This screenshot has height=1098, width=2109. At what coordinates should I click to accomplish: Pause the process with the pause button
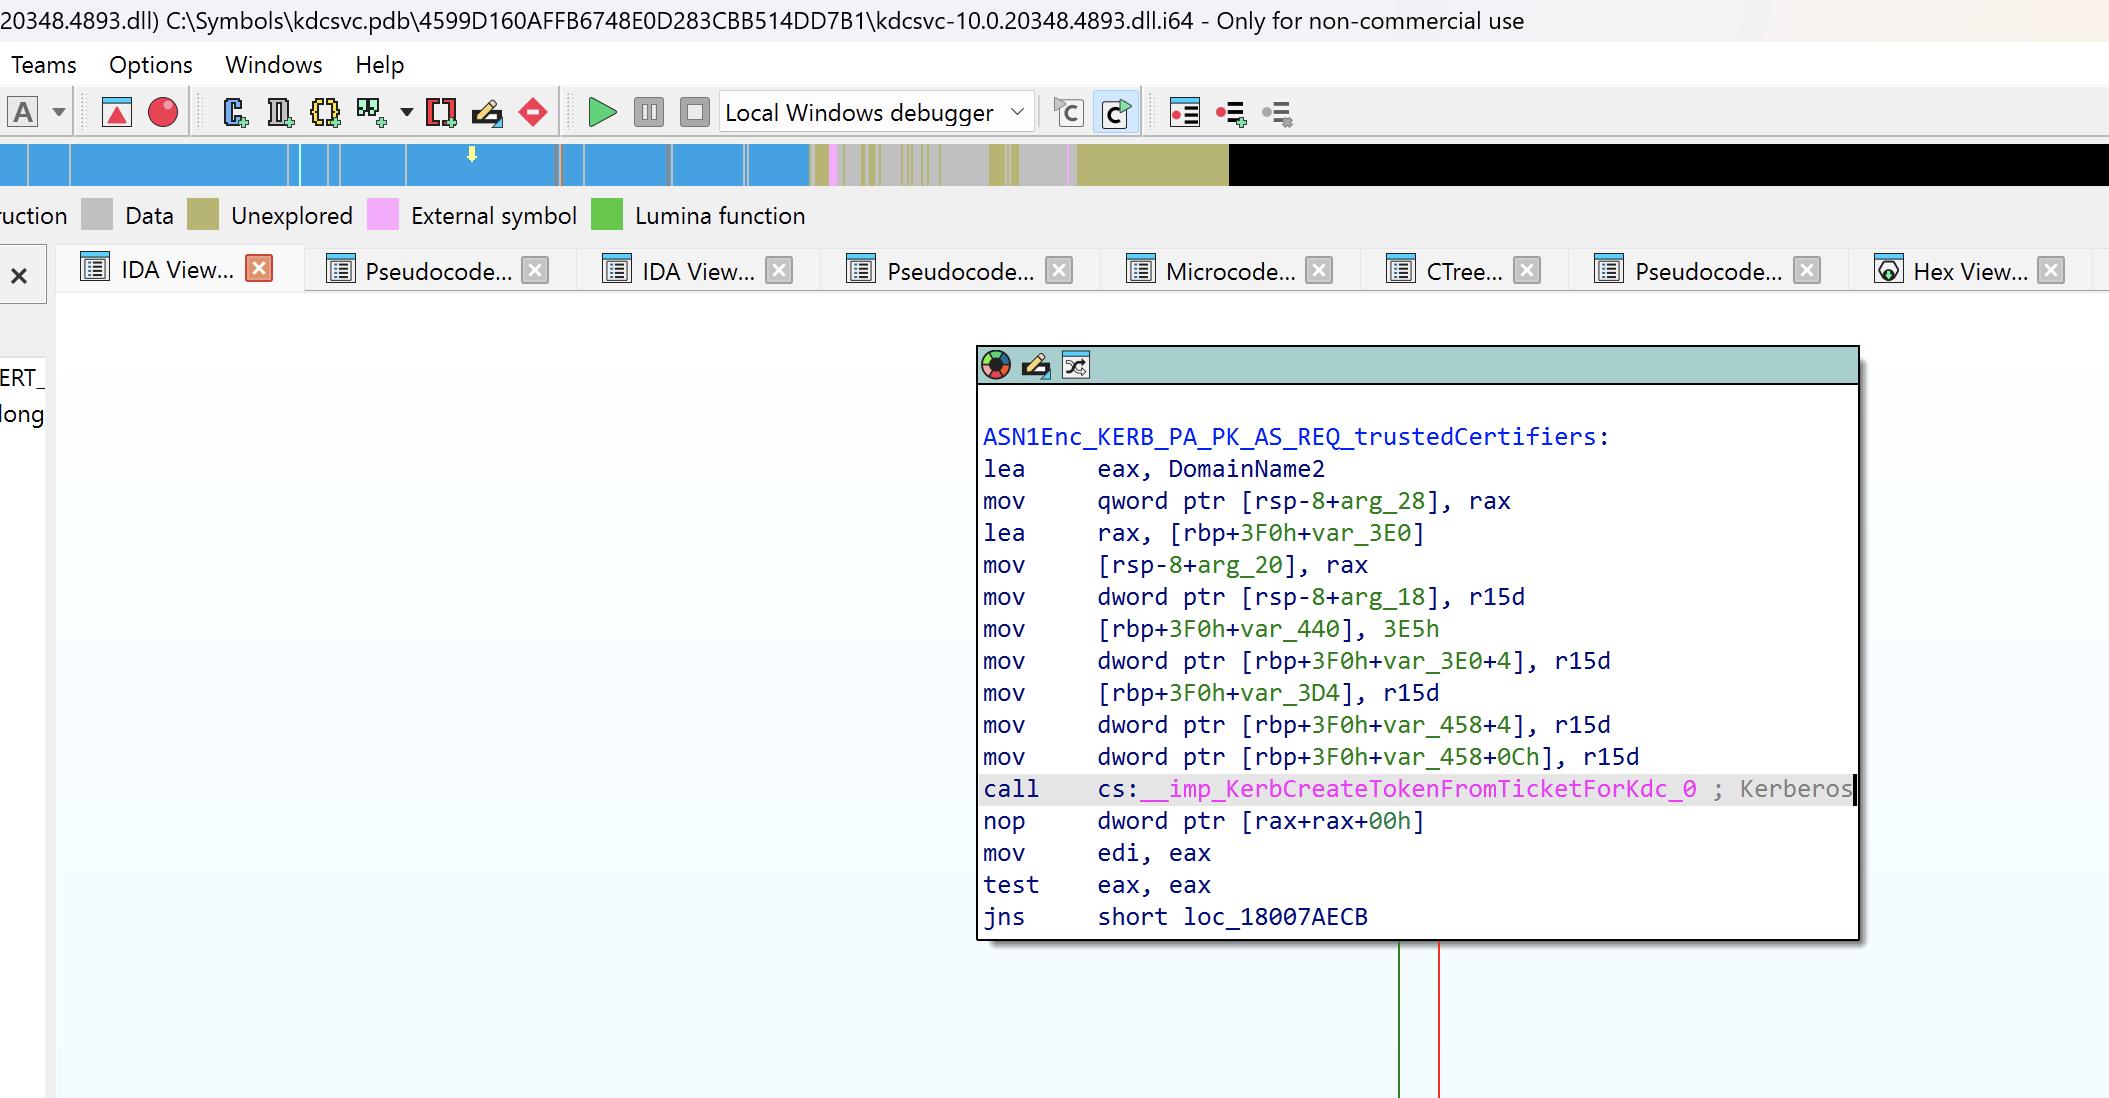pos(649,112)
